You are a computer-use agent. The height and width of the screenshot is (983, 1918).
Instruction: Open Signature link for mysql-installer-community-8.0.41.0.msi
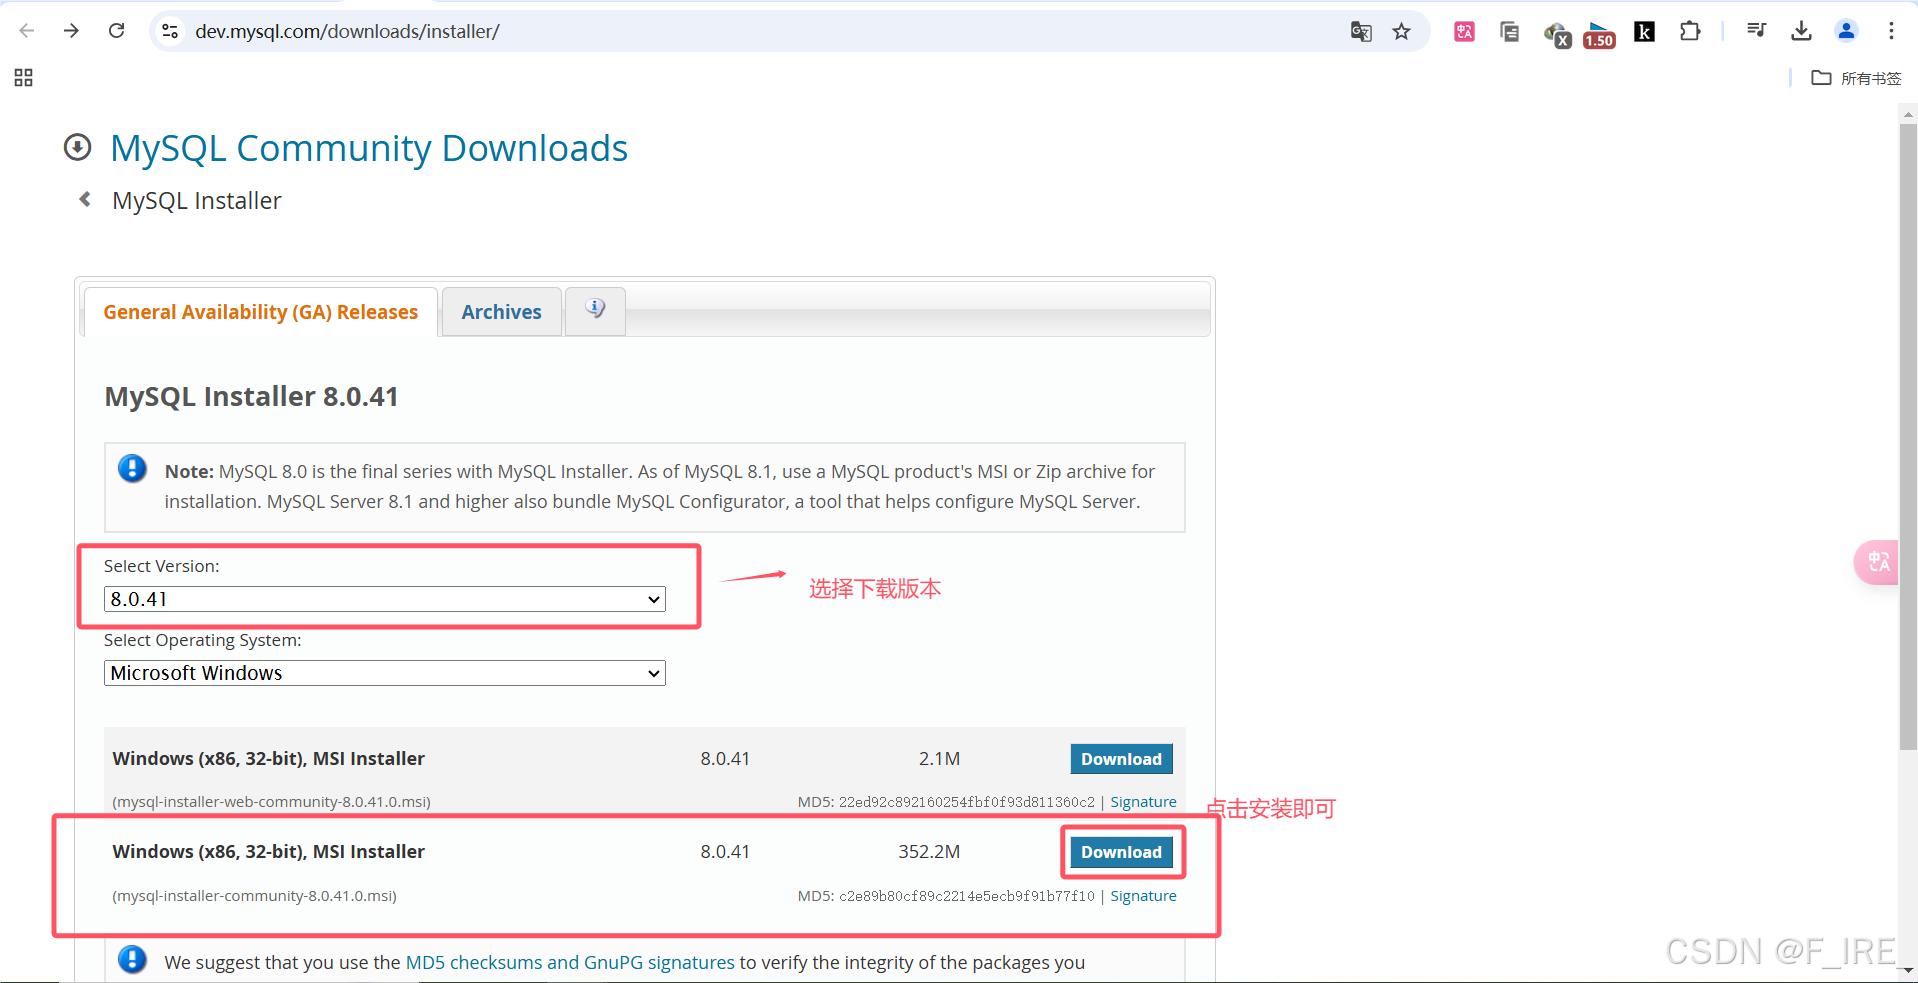point(1143,896)
